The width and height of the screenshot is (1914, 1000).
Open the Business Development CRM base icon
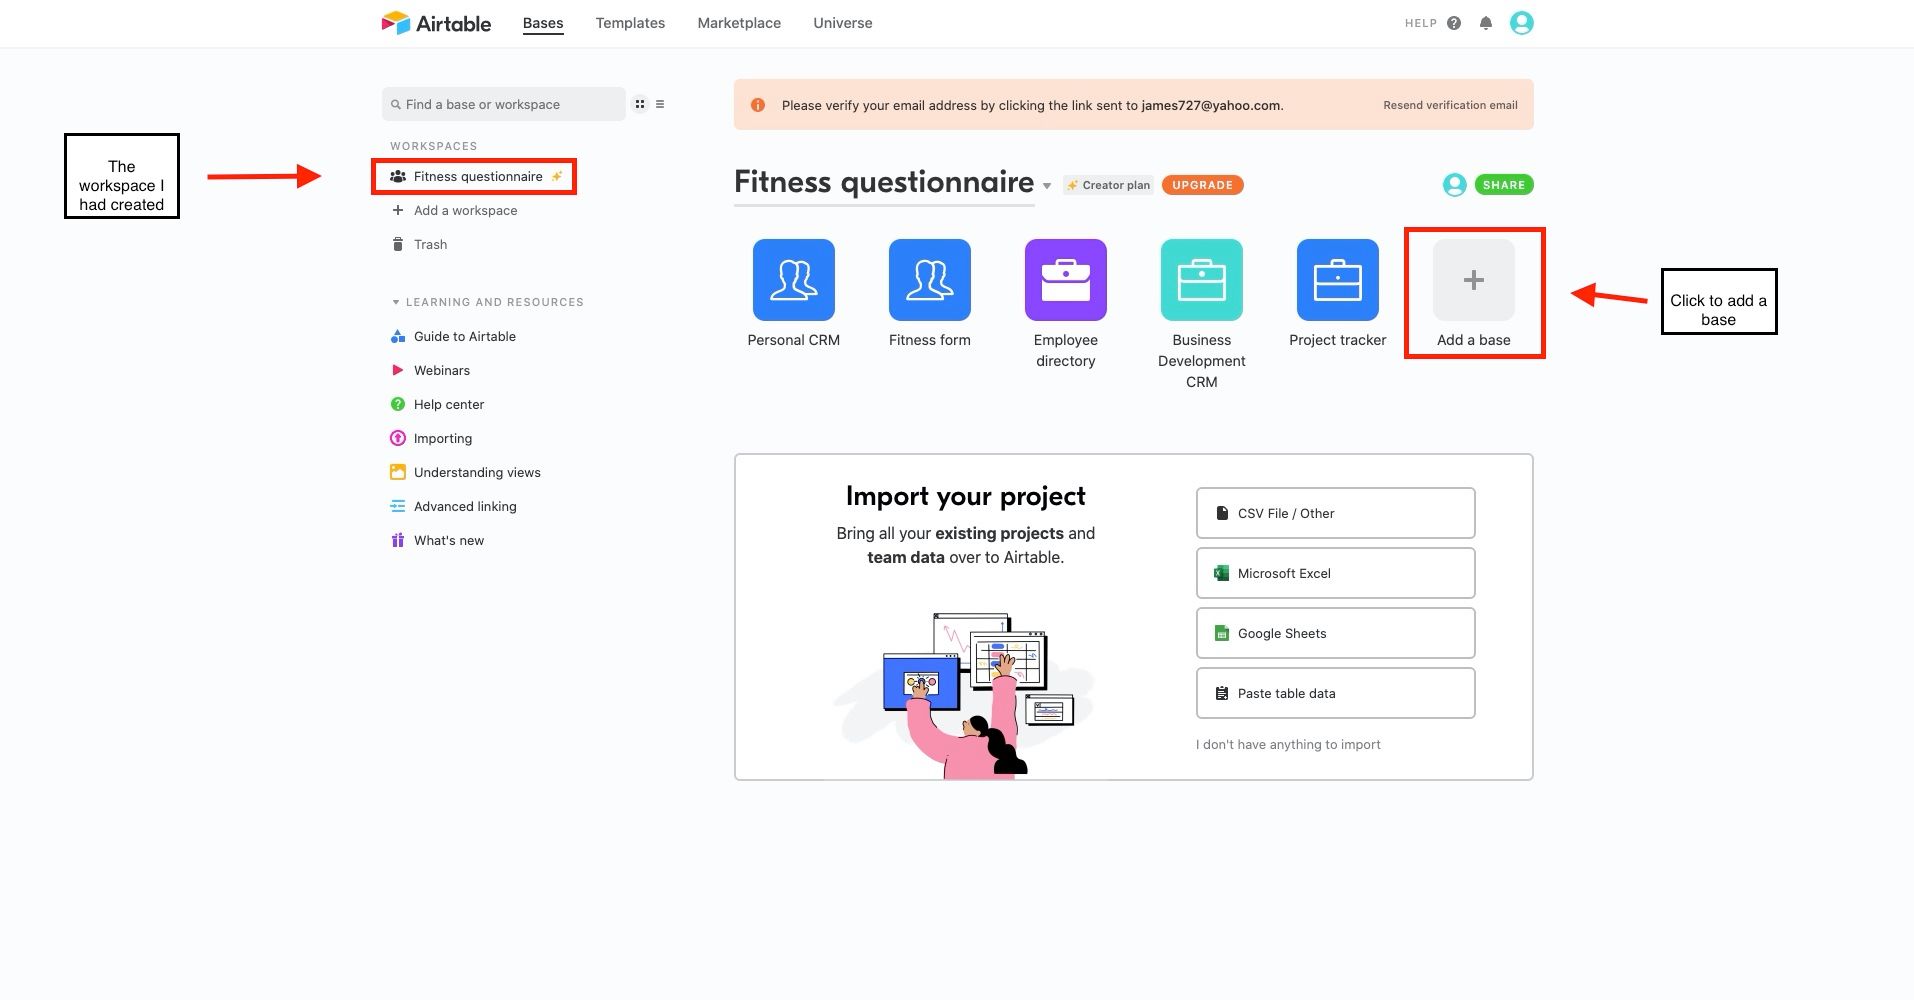point(1202,280)
